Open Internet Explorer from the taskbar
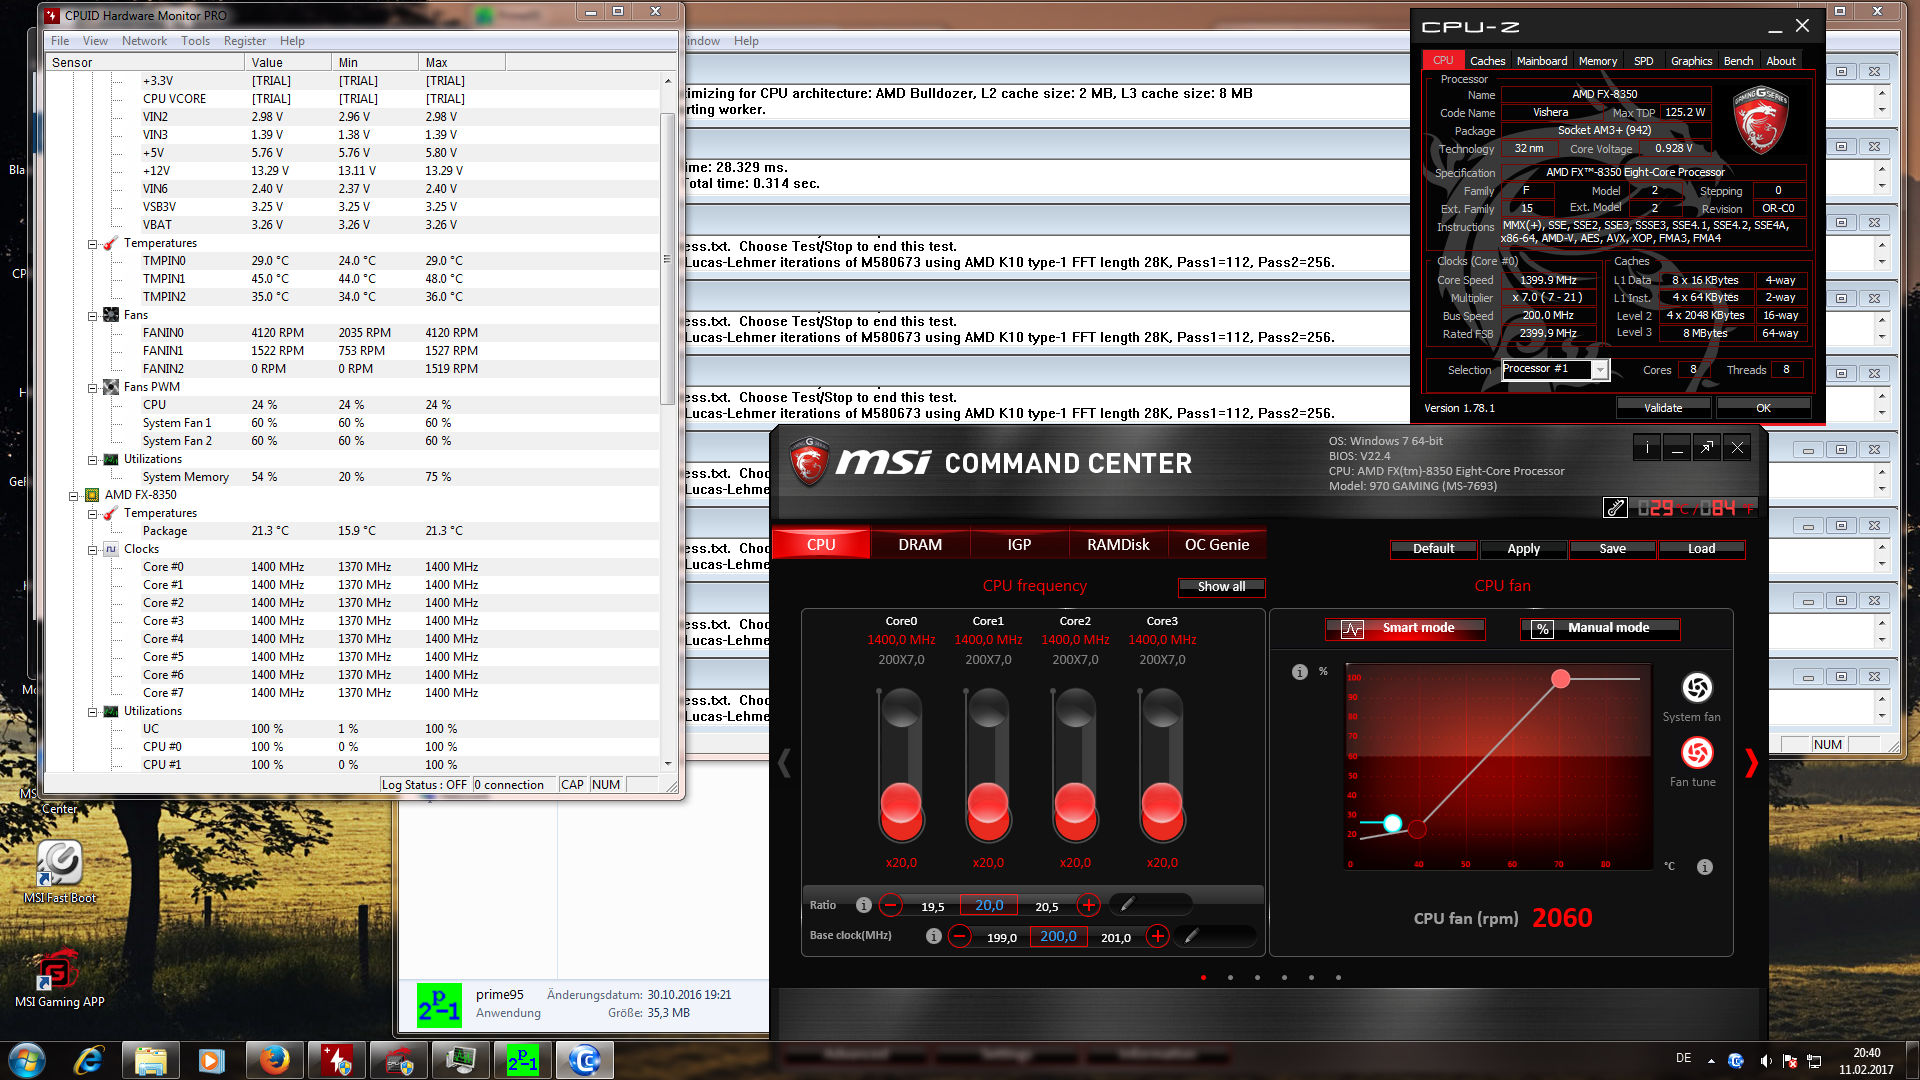This screenshot has height=1080, width=1920. pos(89,1060)
